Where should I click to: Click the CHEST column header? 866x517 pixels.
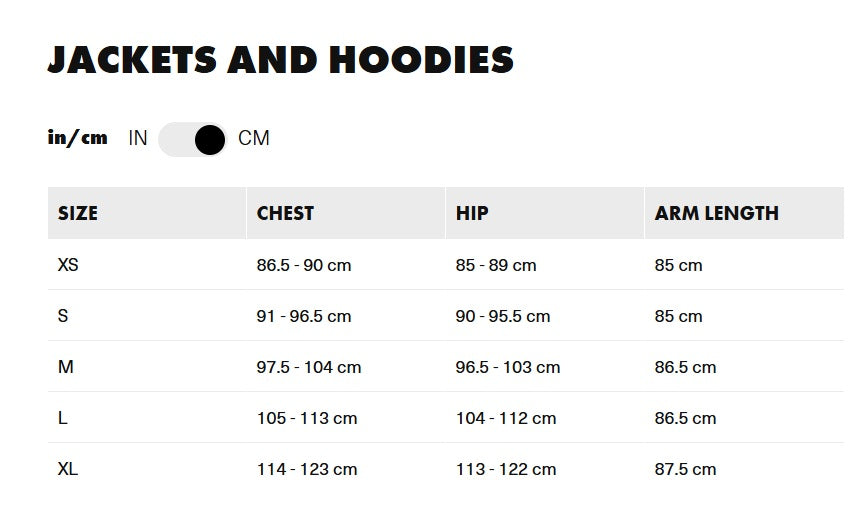coord(285,213)
